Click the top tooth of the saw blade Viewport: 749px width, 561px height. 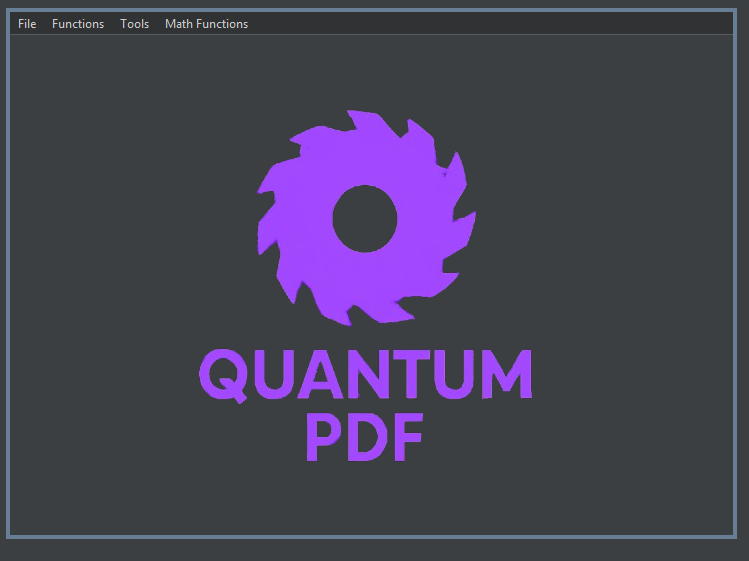355,123
